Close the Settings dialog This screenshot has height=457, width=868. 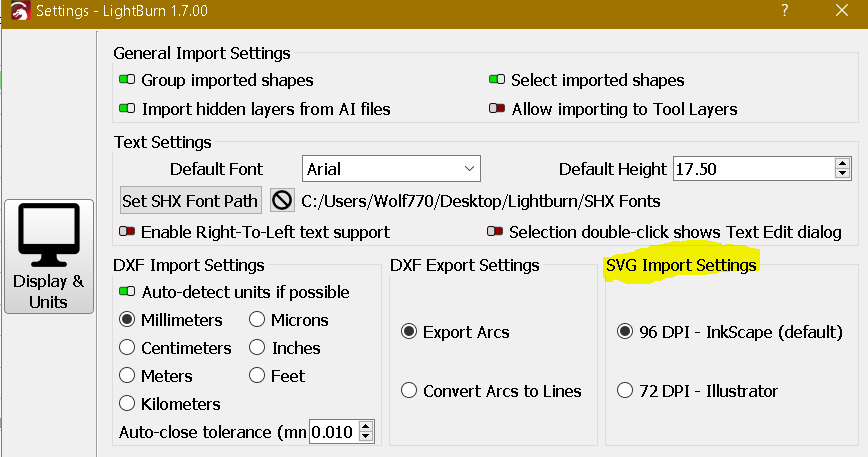(842, 11)
